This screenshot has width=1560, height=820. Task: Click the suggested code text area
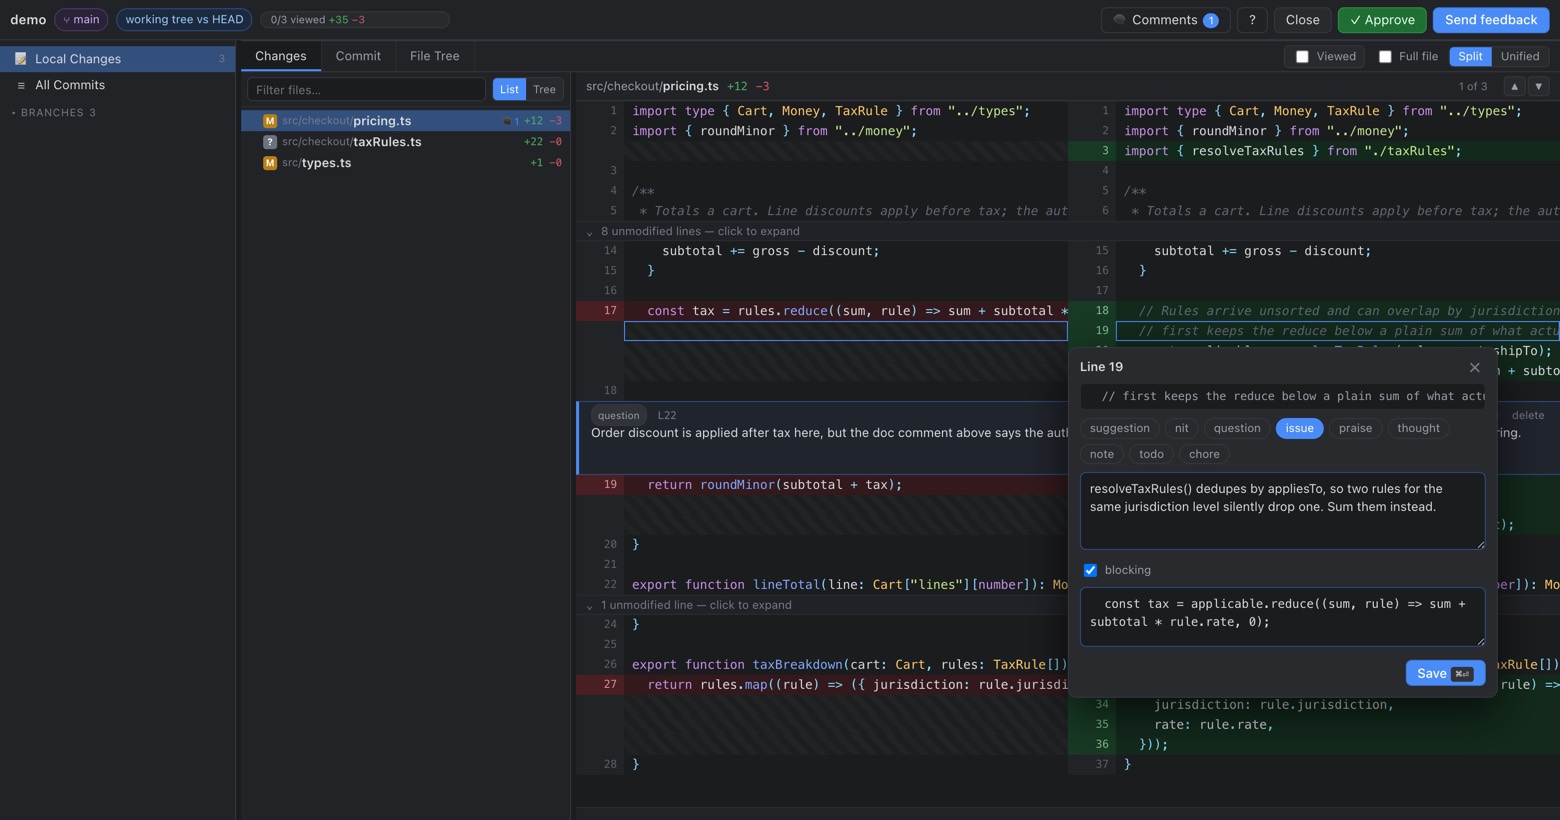coord(1282,617)
